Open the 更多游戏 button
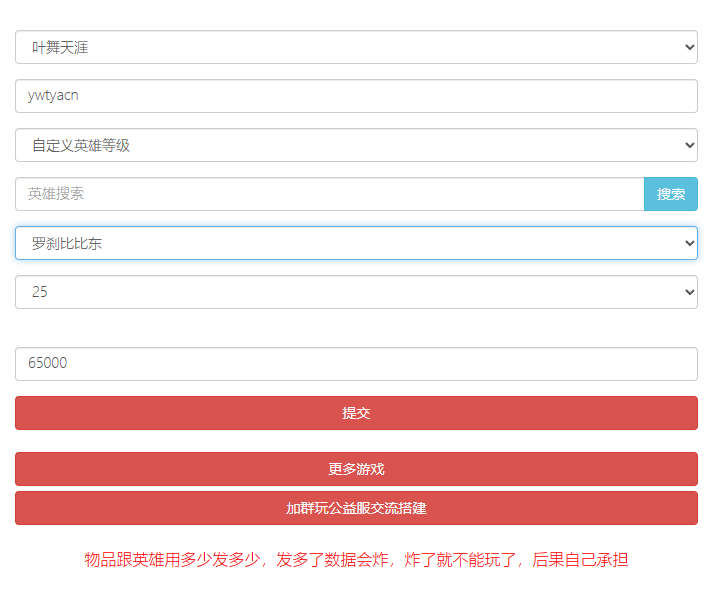Image resolution: width=713 pixels, height=593 pixels. pyautogui.click(x=356, y=469)
